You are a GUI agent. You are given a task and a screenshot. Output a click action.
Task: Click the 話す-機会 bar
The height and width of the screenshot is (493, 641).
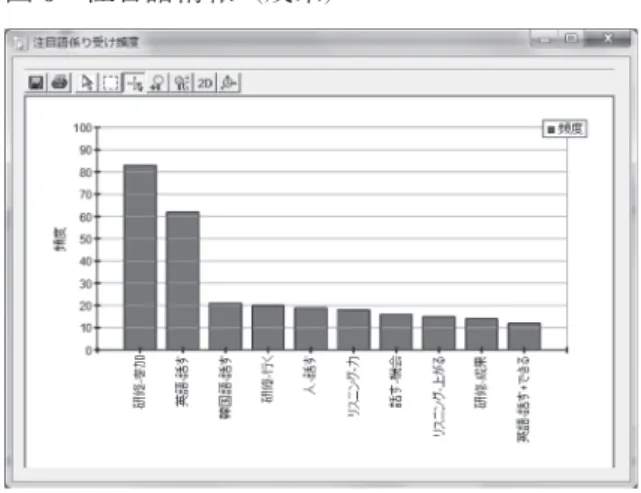pos(396,332)
